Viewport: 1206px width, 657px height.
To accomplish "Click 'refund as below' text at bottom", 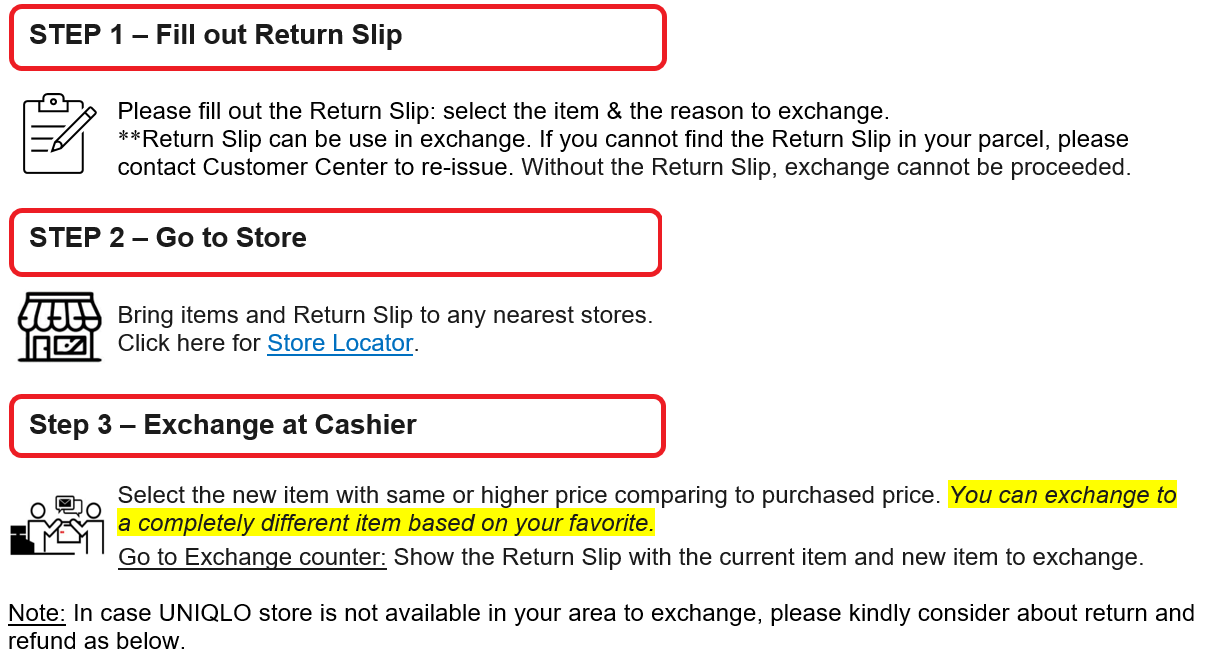I will pos(97,641).
